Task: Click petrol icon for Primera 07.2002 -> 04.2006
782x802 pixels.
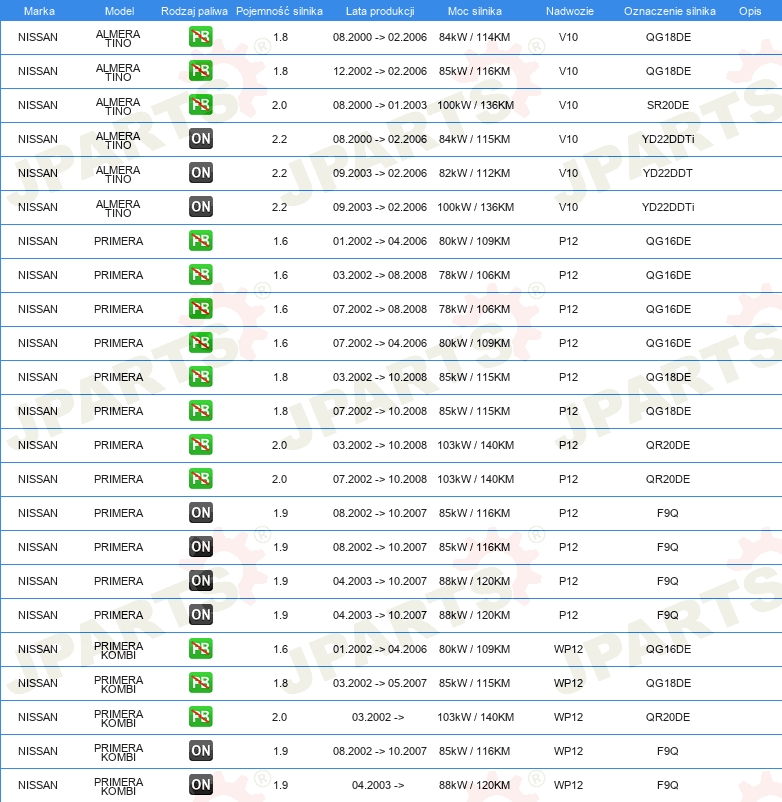Action: coord(200,343)
